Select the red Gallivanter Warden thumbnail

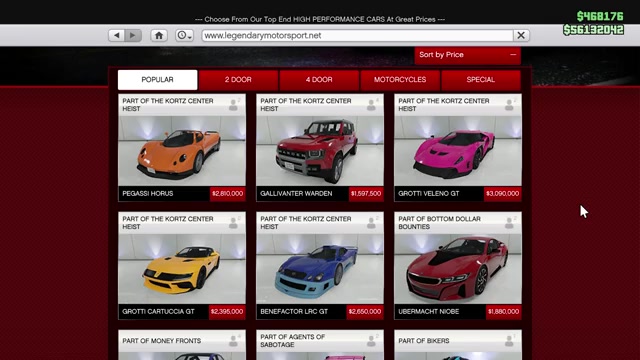coord(320,151)
